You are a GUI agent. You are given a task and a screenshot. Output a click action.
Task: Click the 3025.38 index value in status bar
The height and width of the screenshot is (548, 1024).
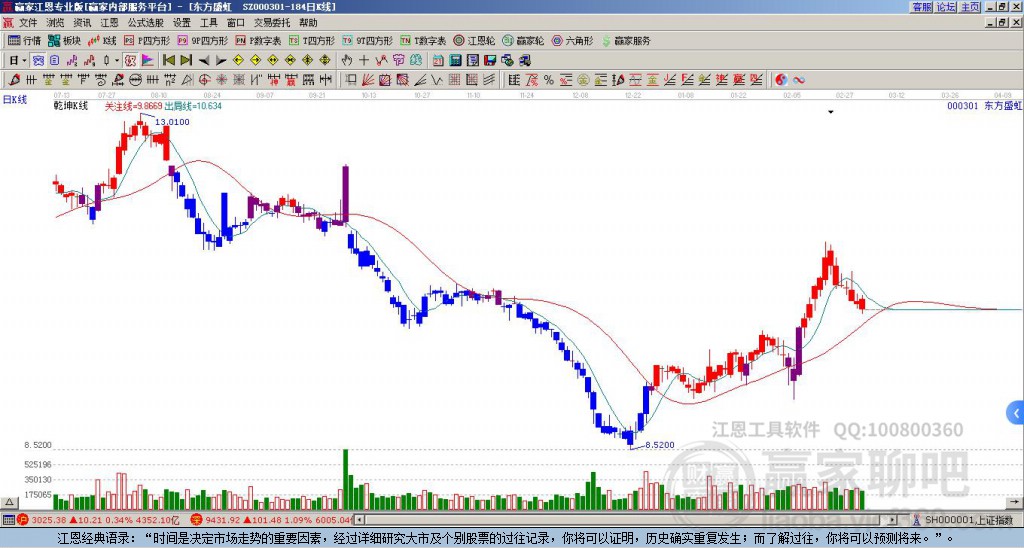(49, 520)
